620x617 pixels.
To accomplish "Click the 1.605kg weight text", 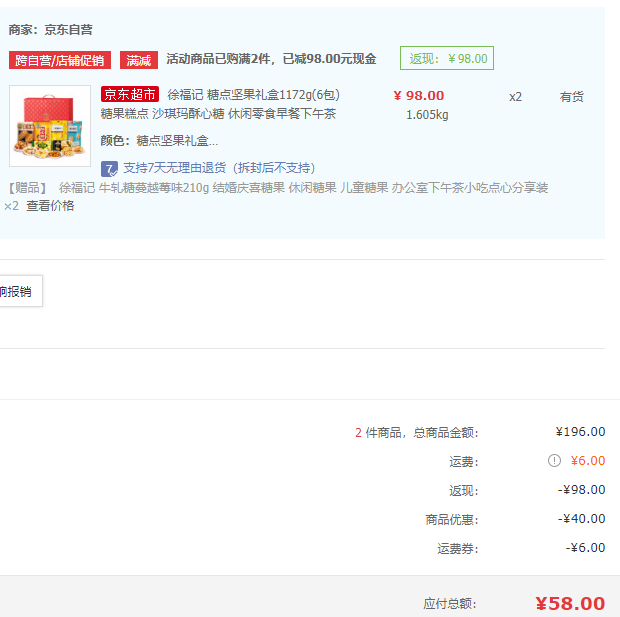I will 427,115.
